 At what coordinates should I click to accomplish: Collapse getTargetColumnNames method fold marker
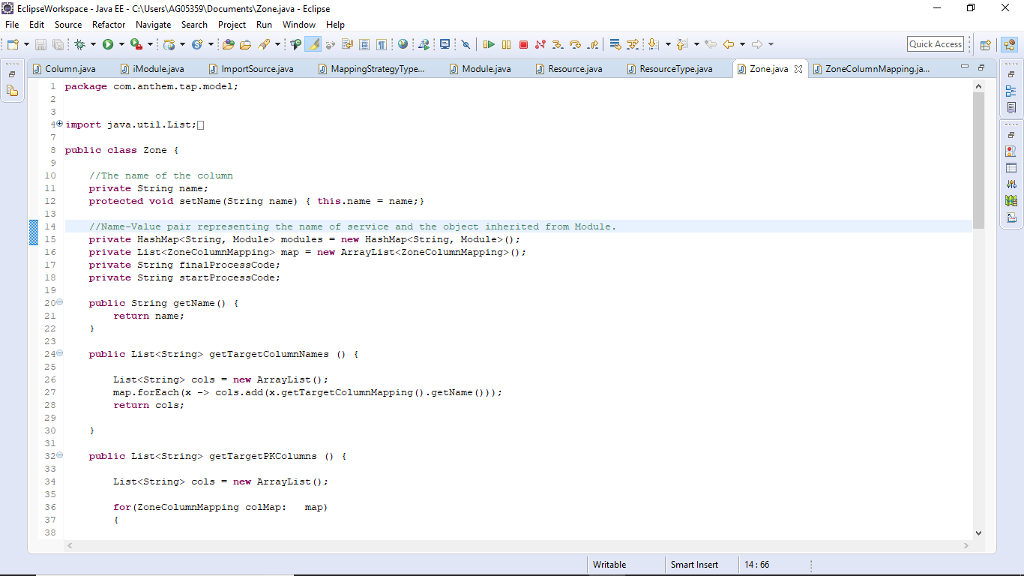click(x=59, y=353)
